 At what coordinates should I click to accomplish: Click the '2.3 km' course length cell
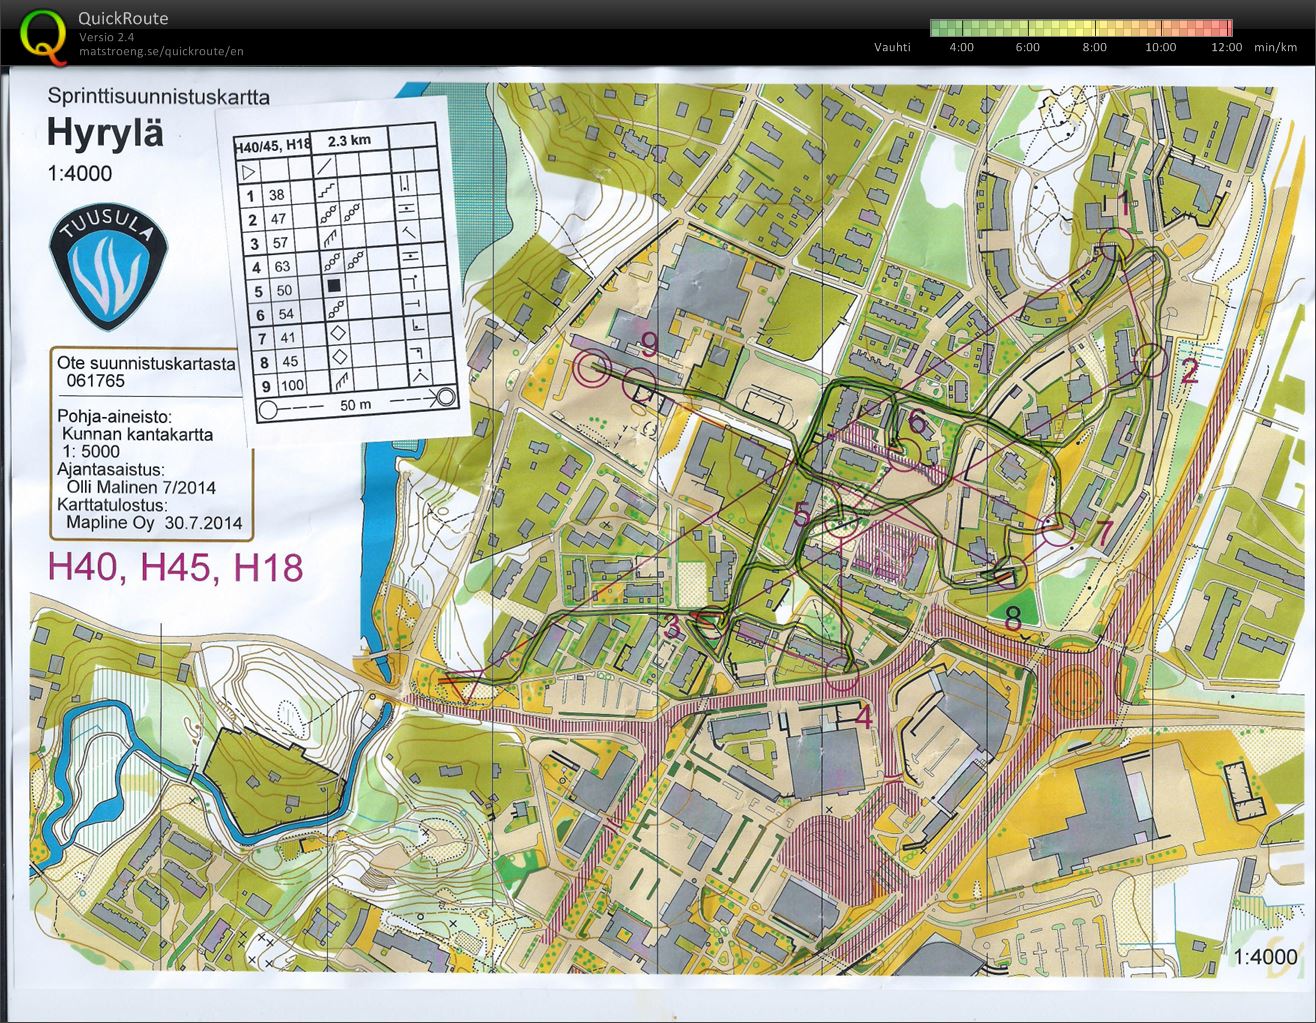tap(349, 141)
